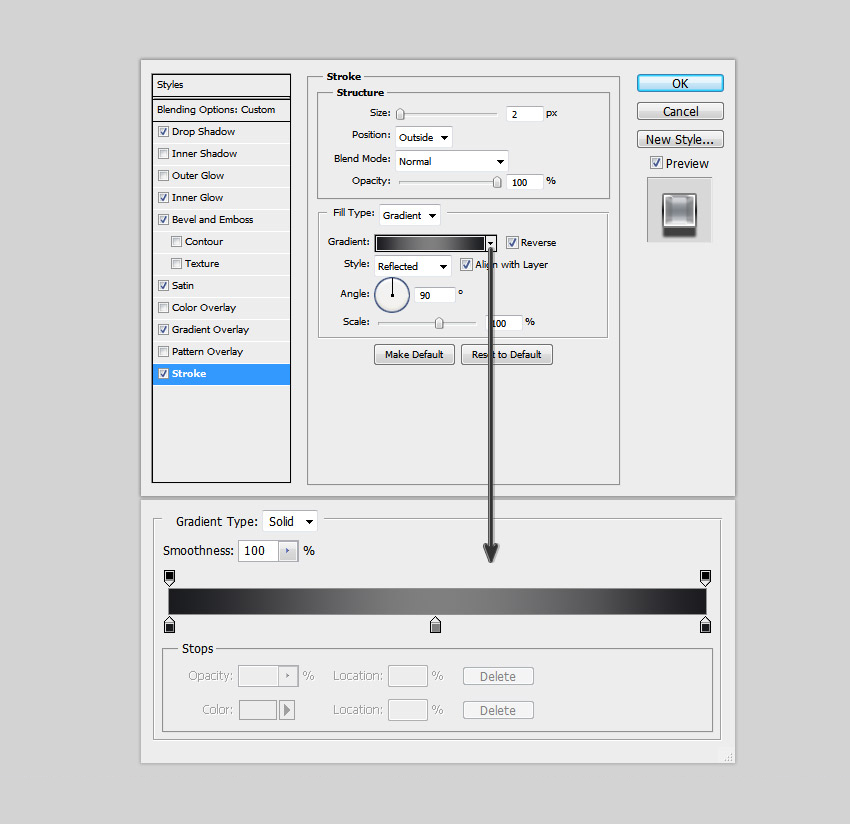Click the layer style preview thumbnail
This screenshot has height=824, width=850.
(679, 209)
